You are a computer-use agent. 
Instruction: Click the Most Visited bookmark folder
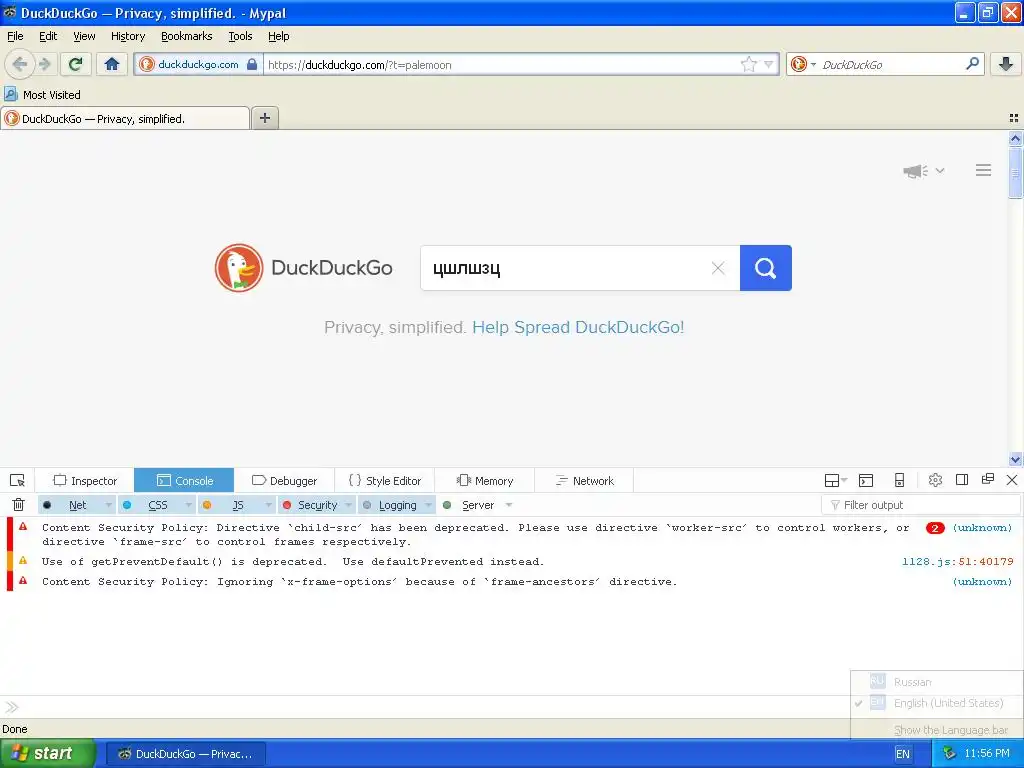(x=42, y=95)
